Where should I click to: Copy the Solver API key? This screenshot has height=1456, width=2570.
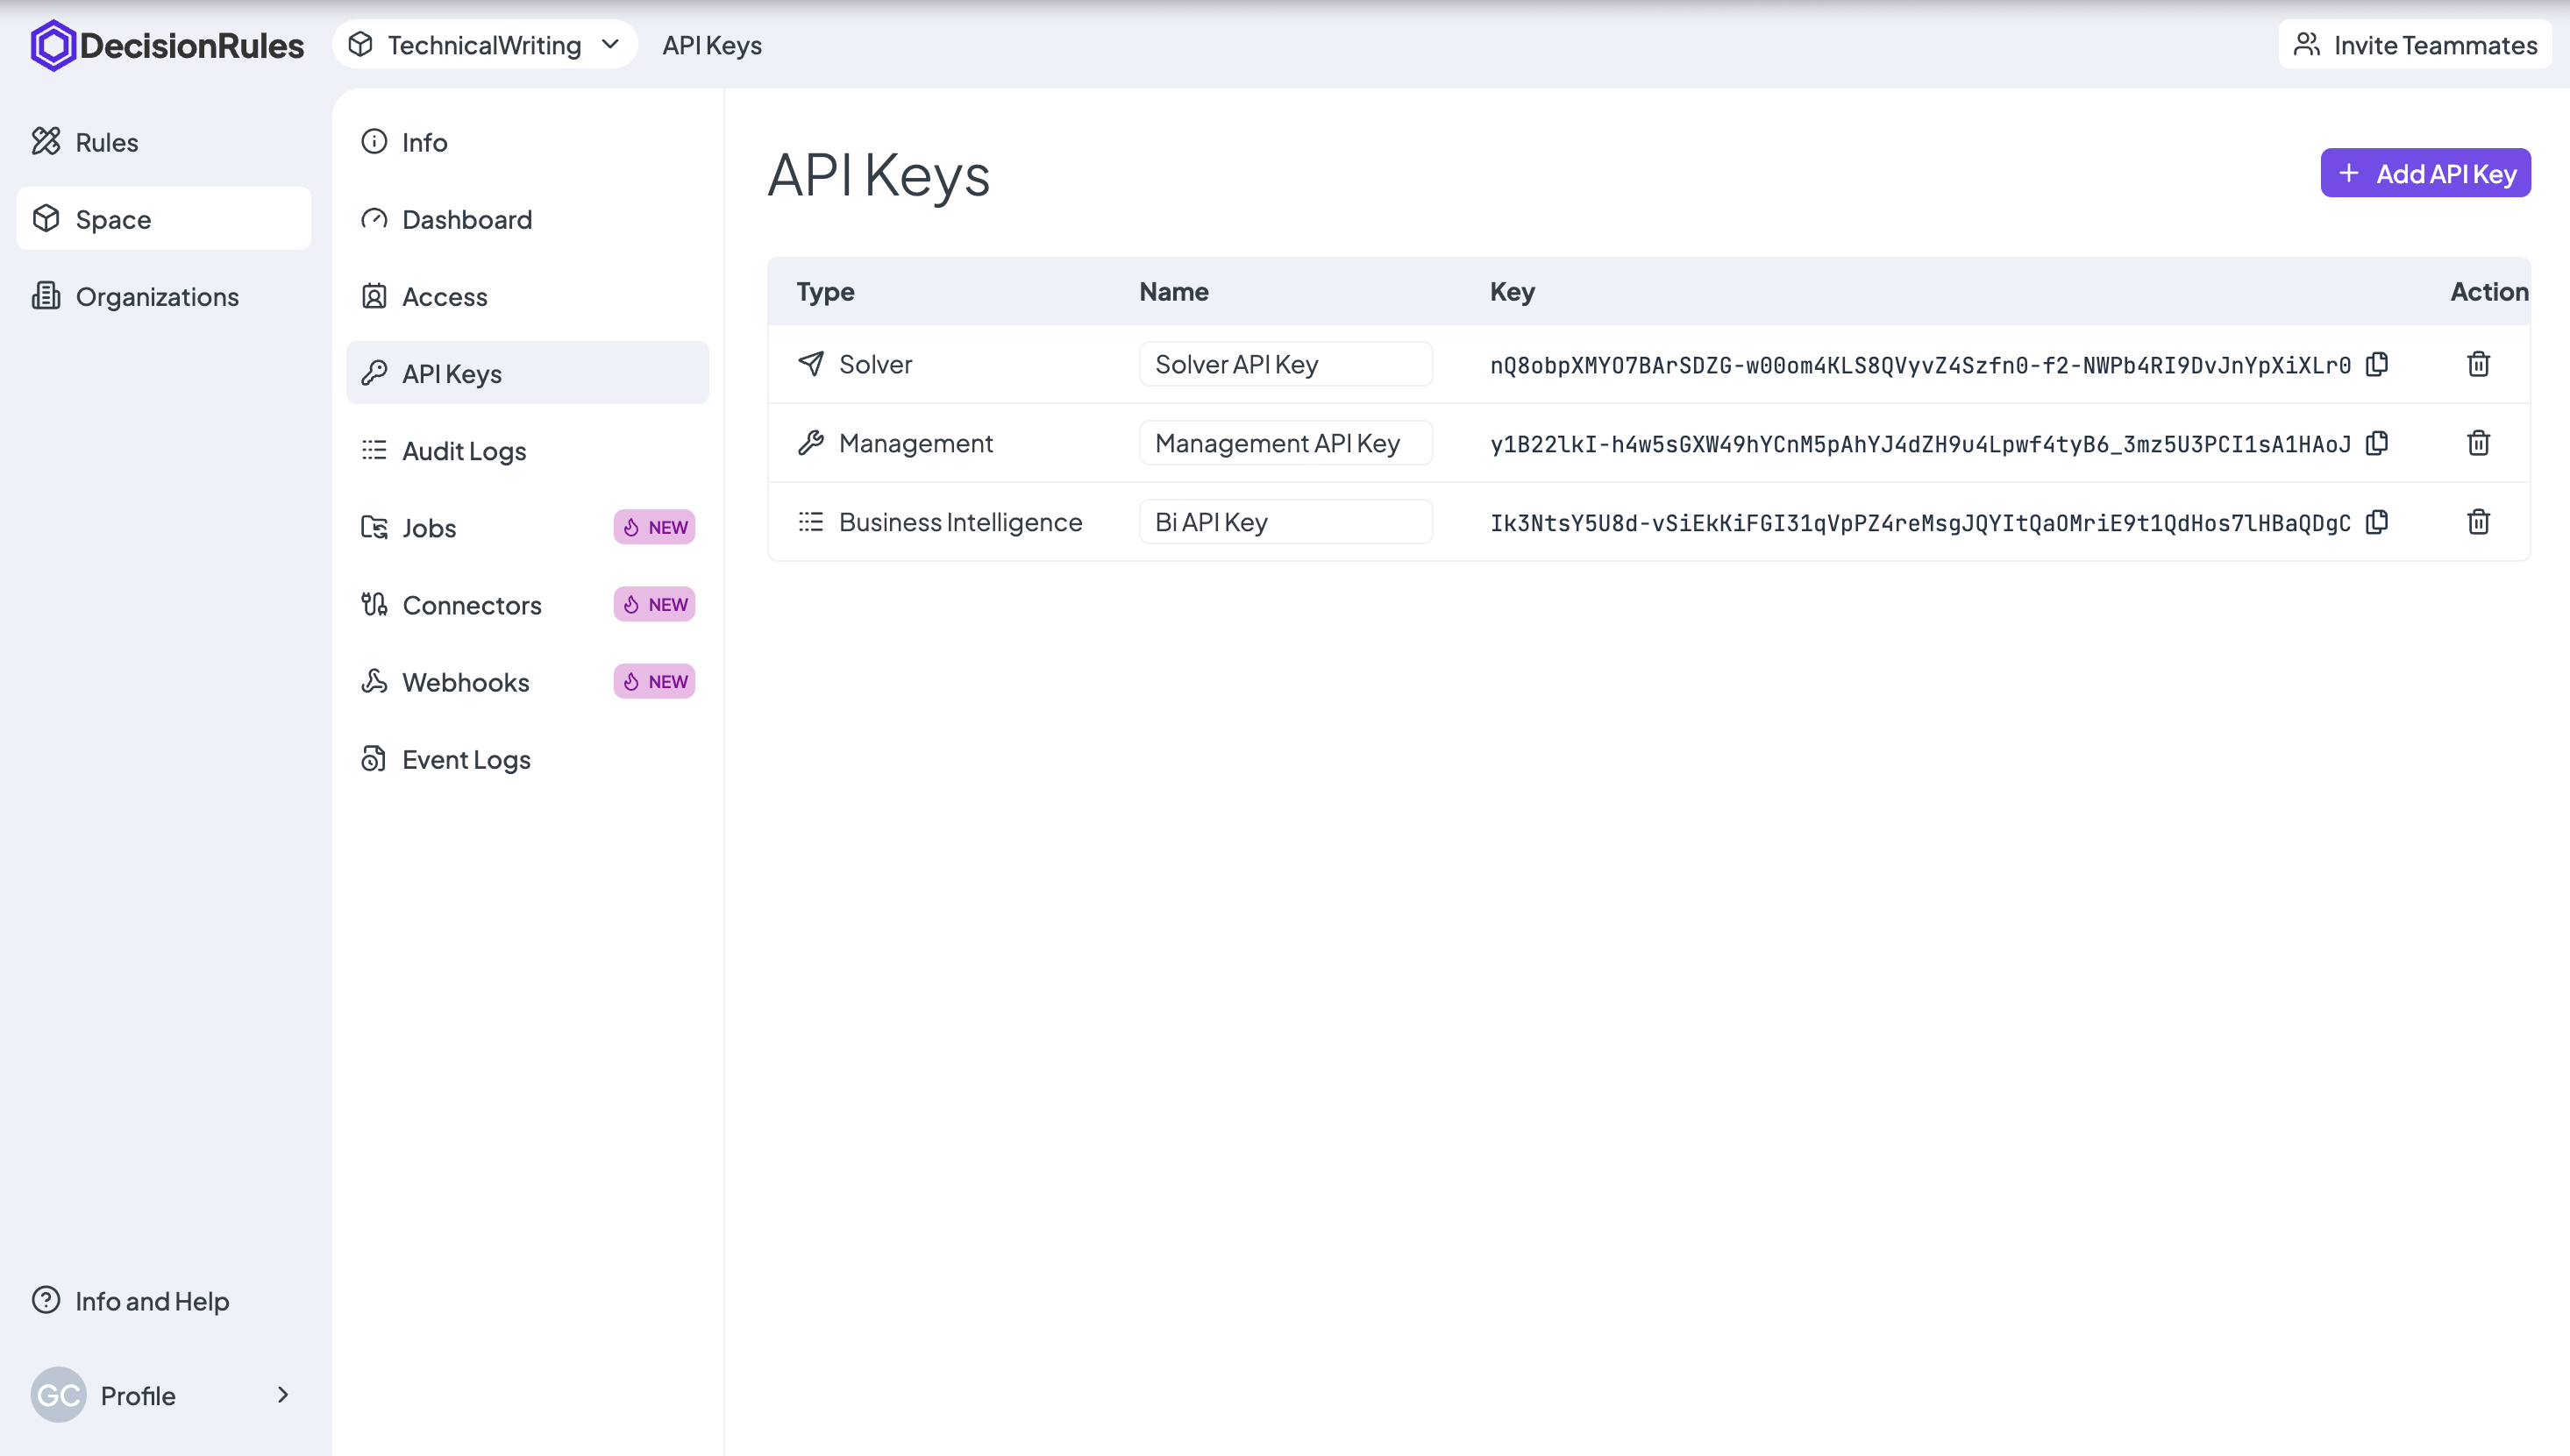coord(2377,364)
